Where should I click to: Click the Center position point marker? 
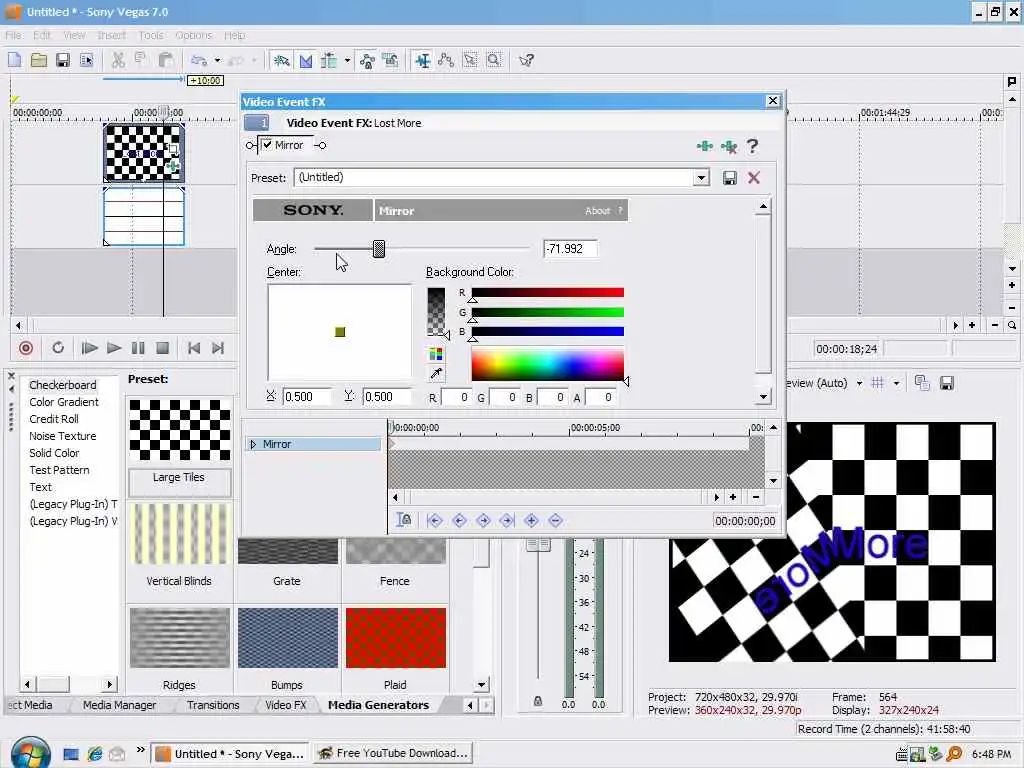[340, 332]
